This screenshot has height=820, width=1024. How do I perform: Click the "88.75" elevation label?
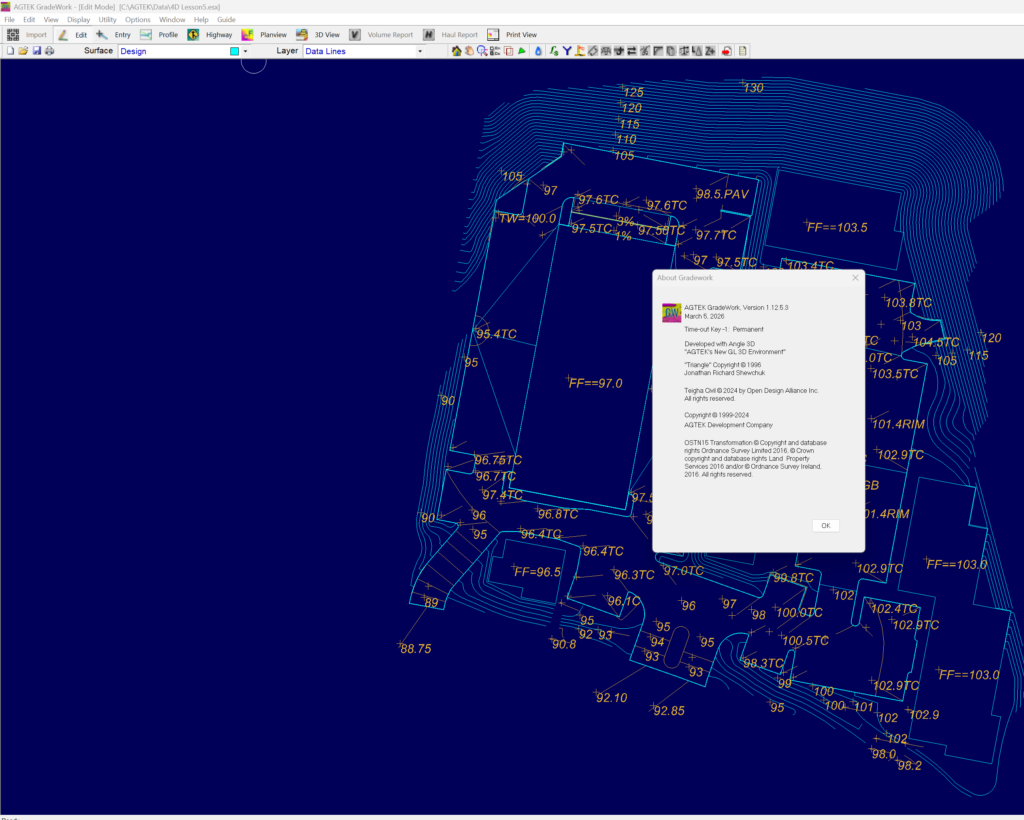(416, 649)
